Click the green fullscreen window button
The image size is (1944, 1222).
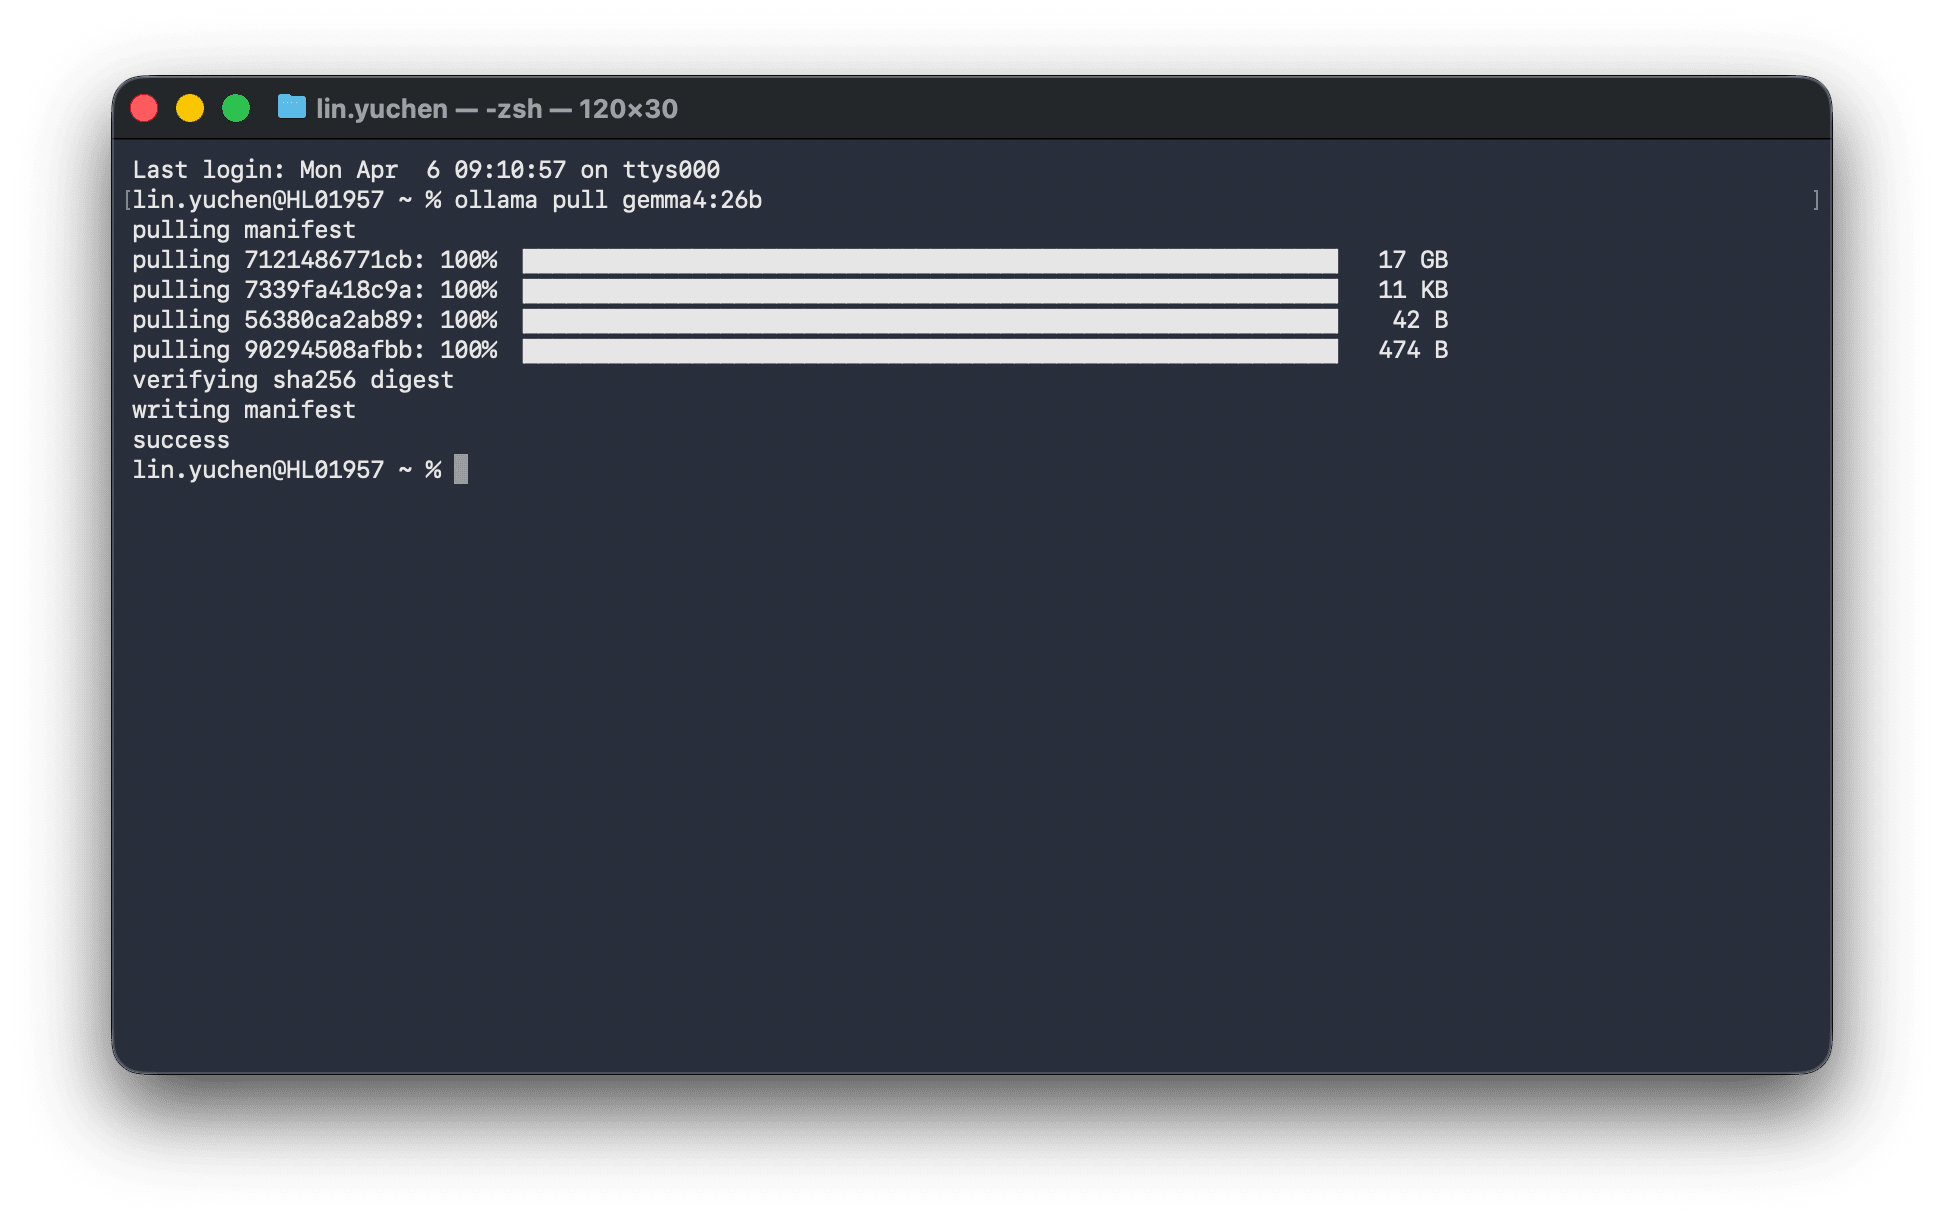tap(236, 108)
